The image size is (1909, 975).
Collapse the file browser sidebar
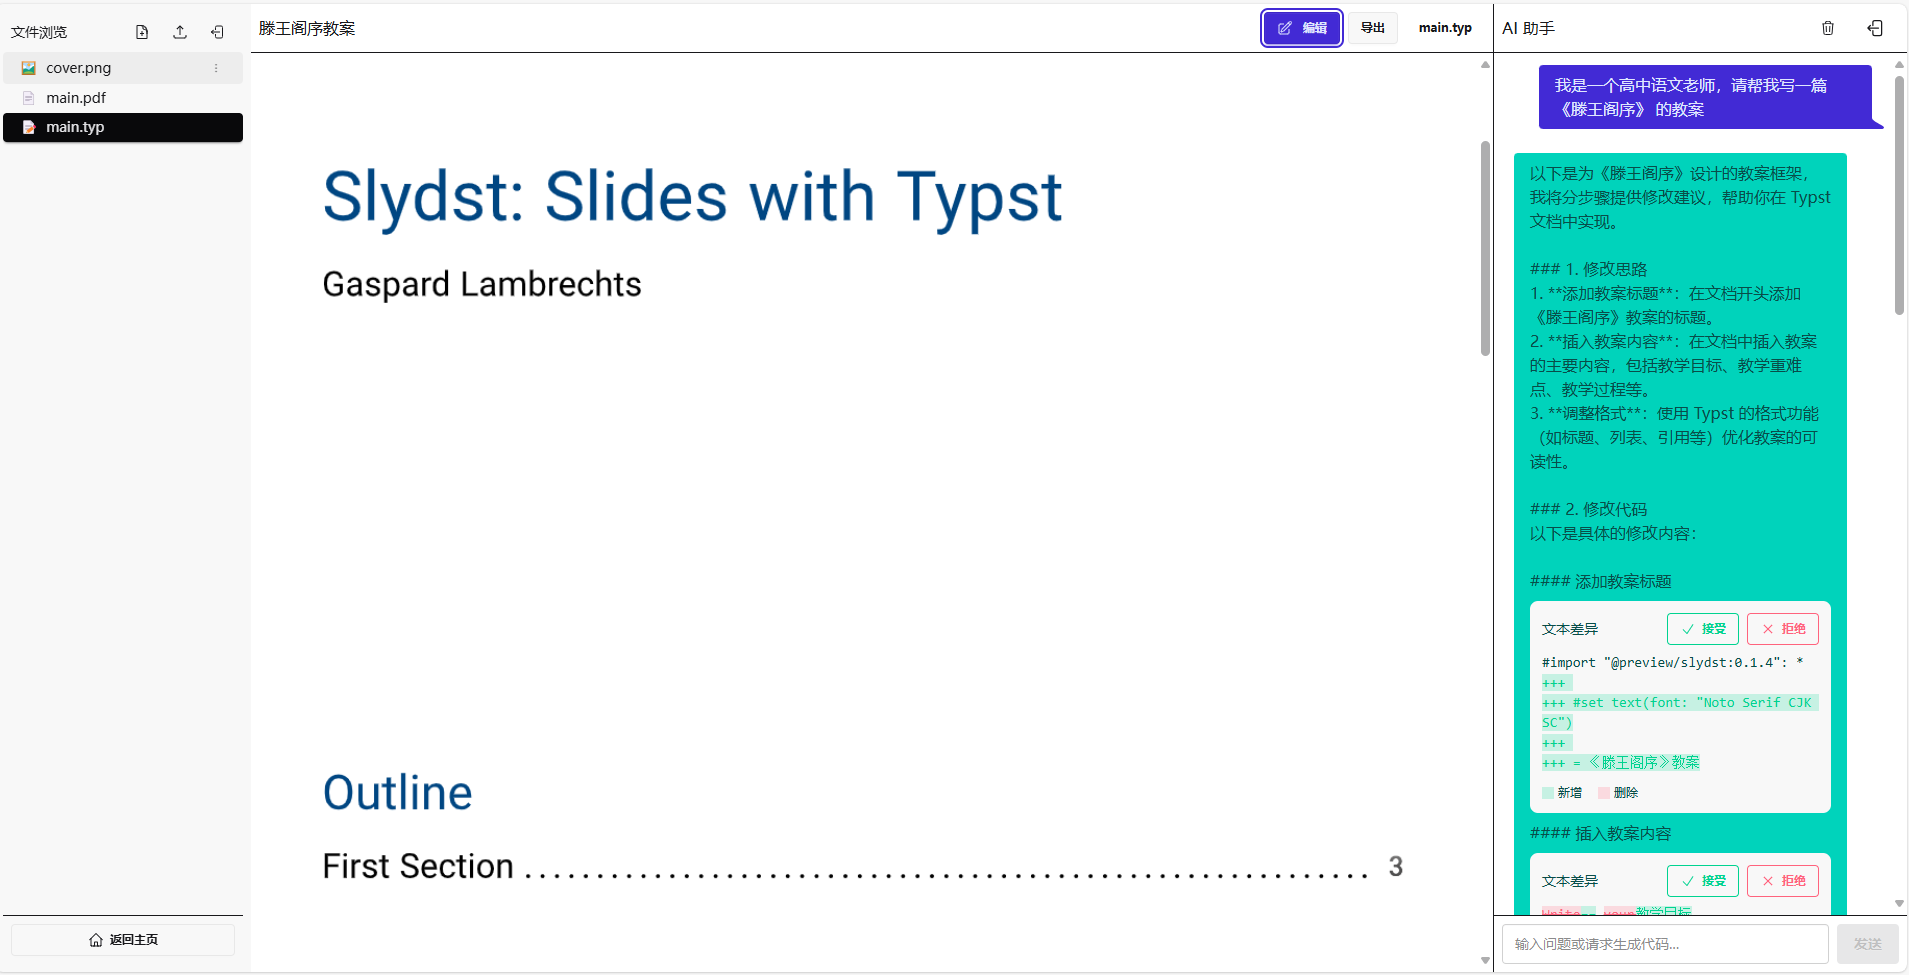click(x=217, y=32)
